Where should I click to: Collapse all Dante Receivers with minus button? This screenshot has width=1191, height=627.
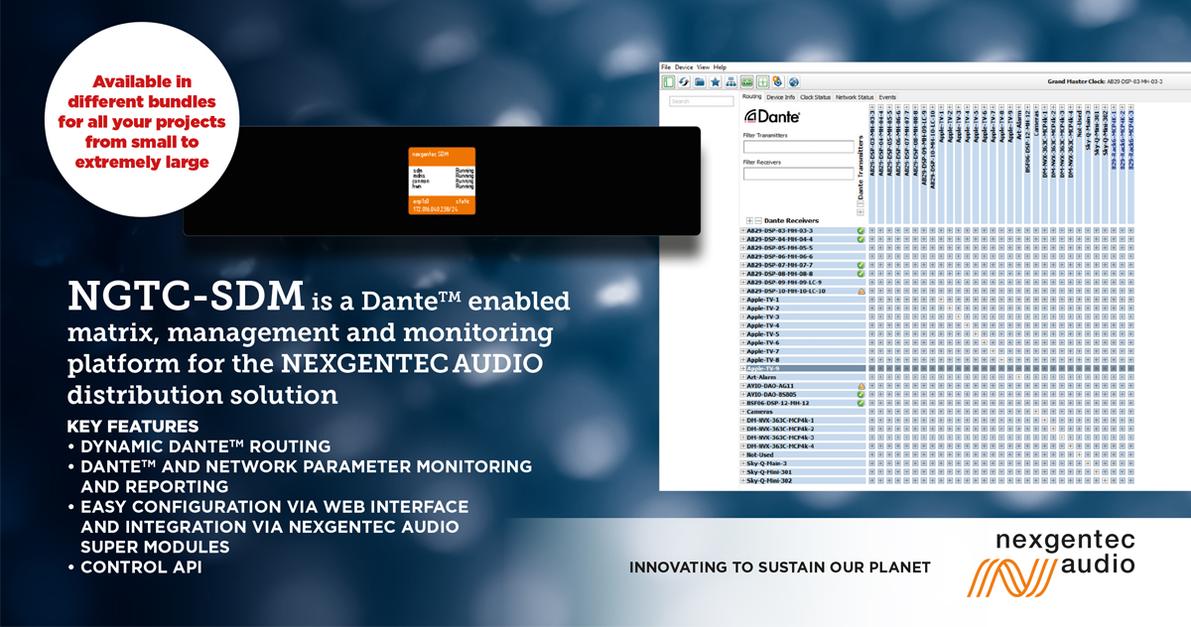(758, 220)
